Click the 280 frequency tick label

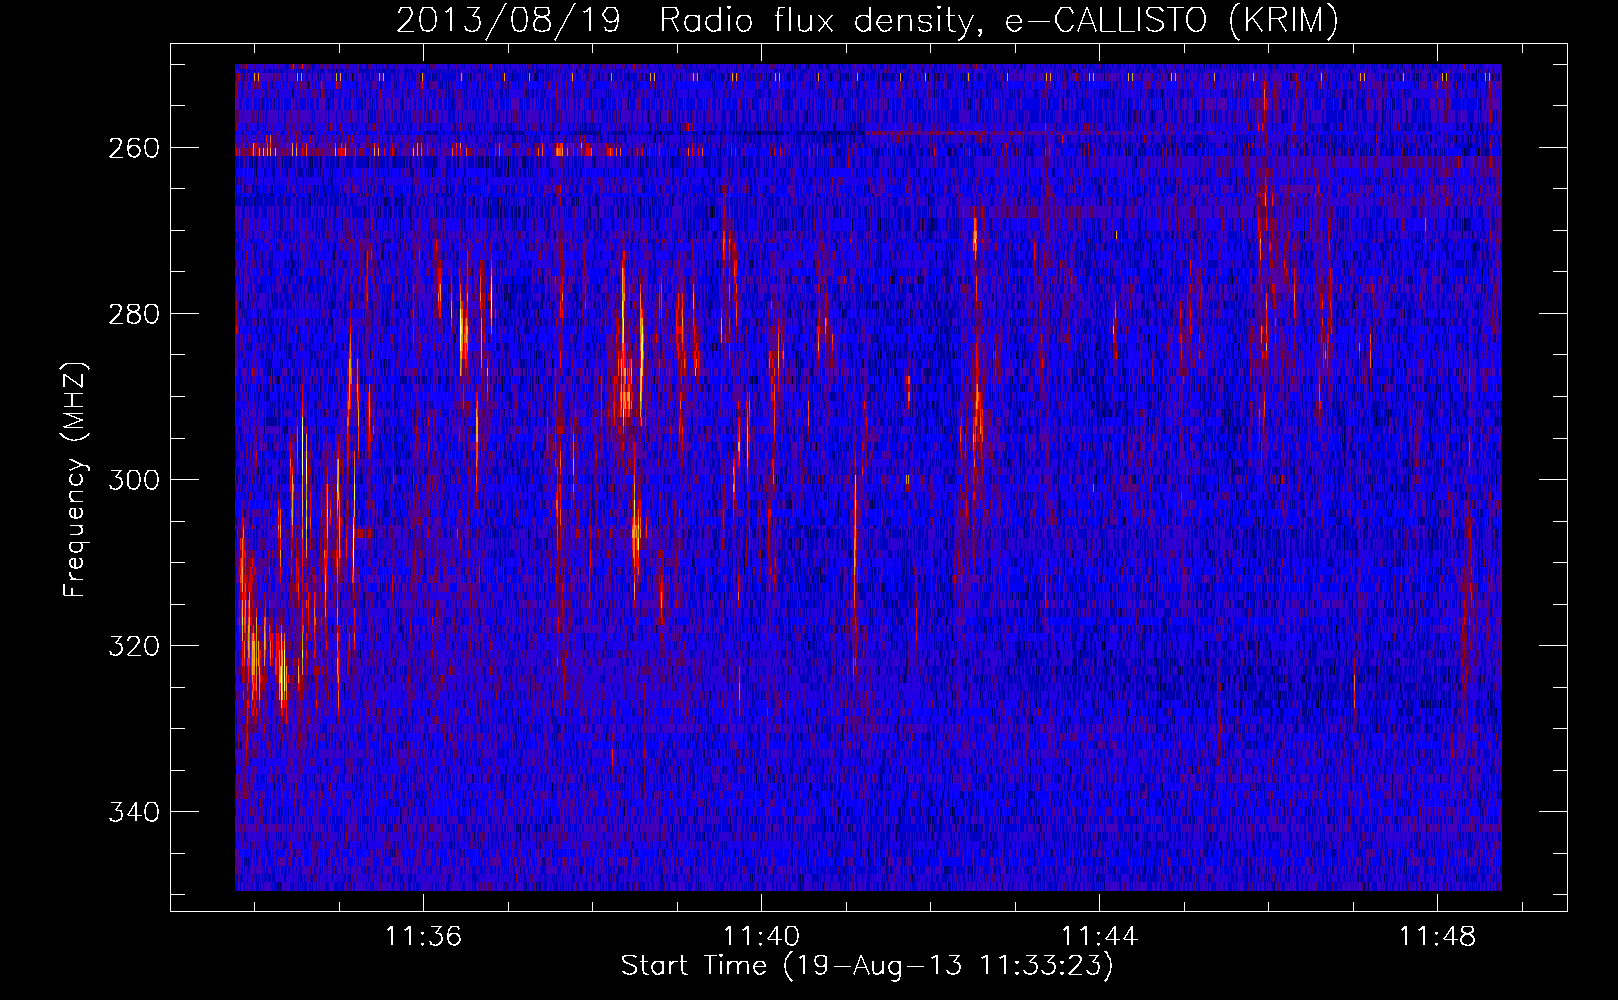click(x=133, y=314)
